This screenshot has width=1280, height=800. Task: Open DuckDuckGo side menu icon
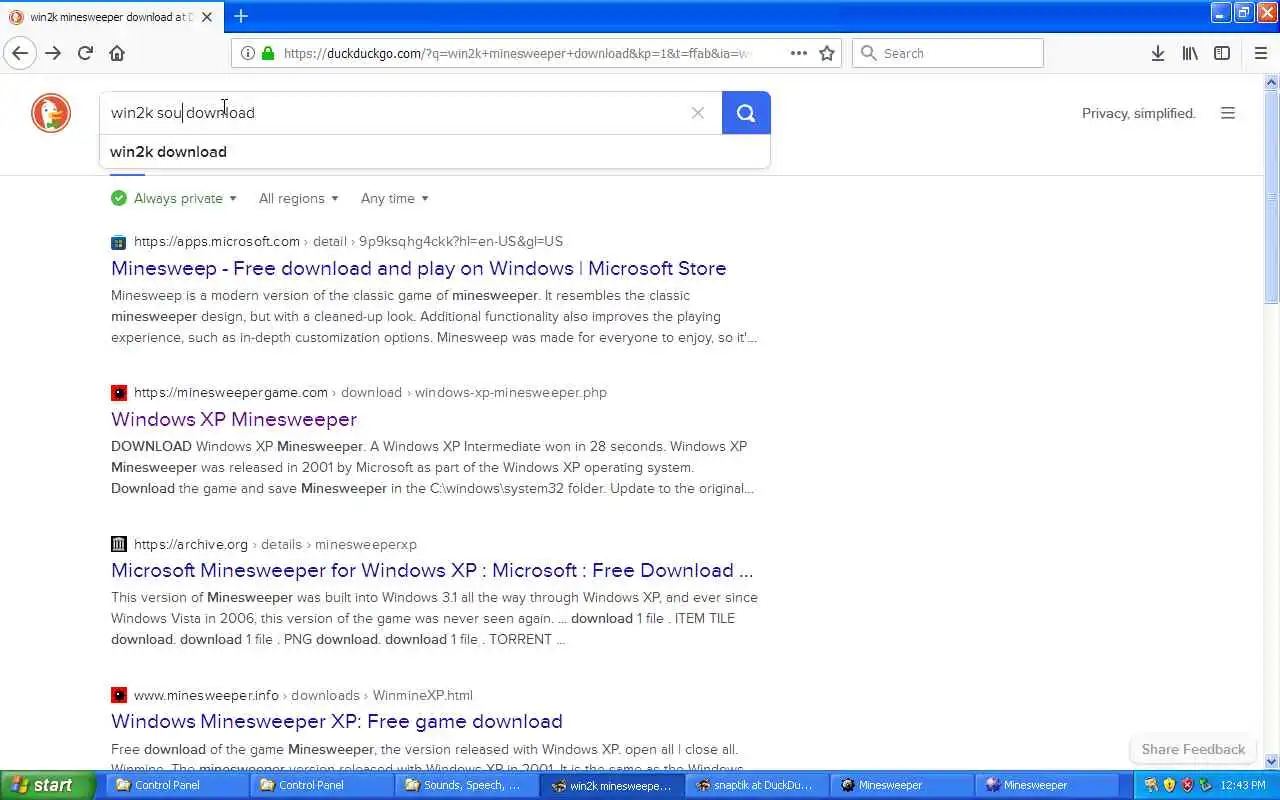click(1228, 113)
